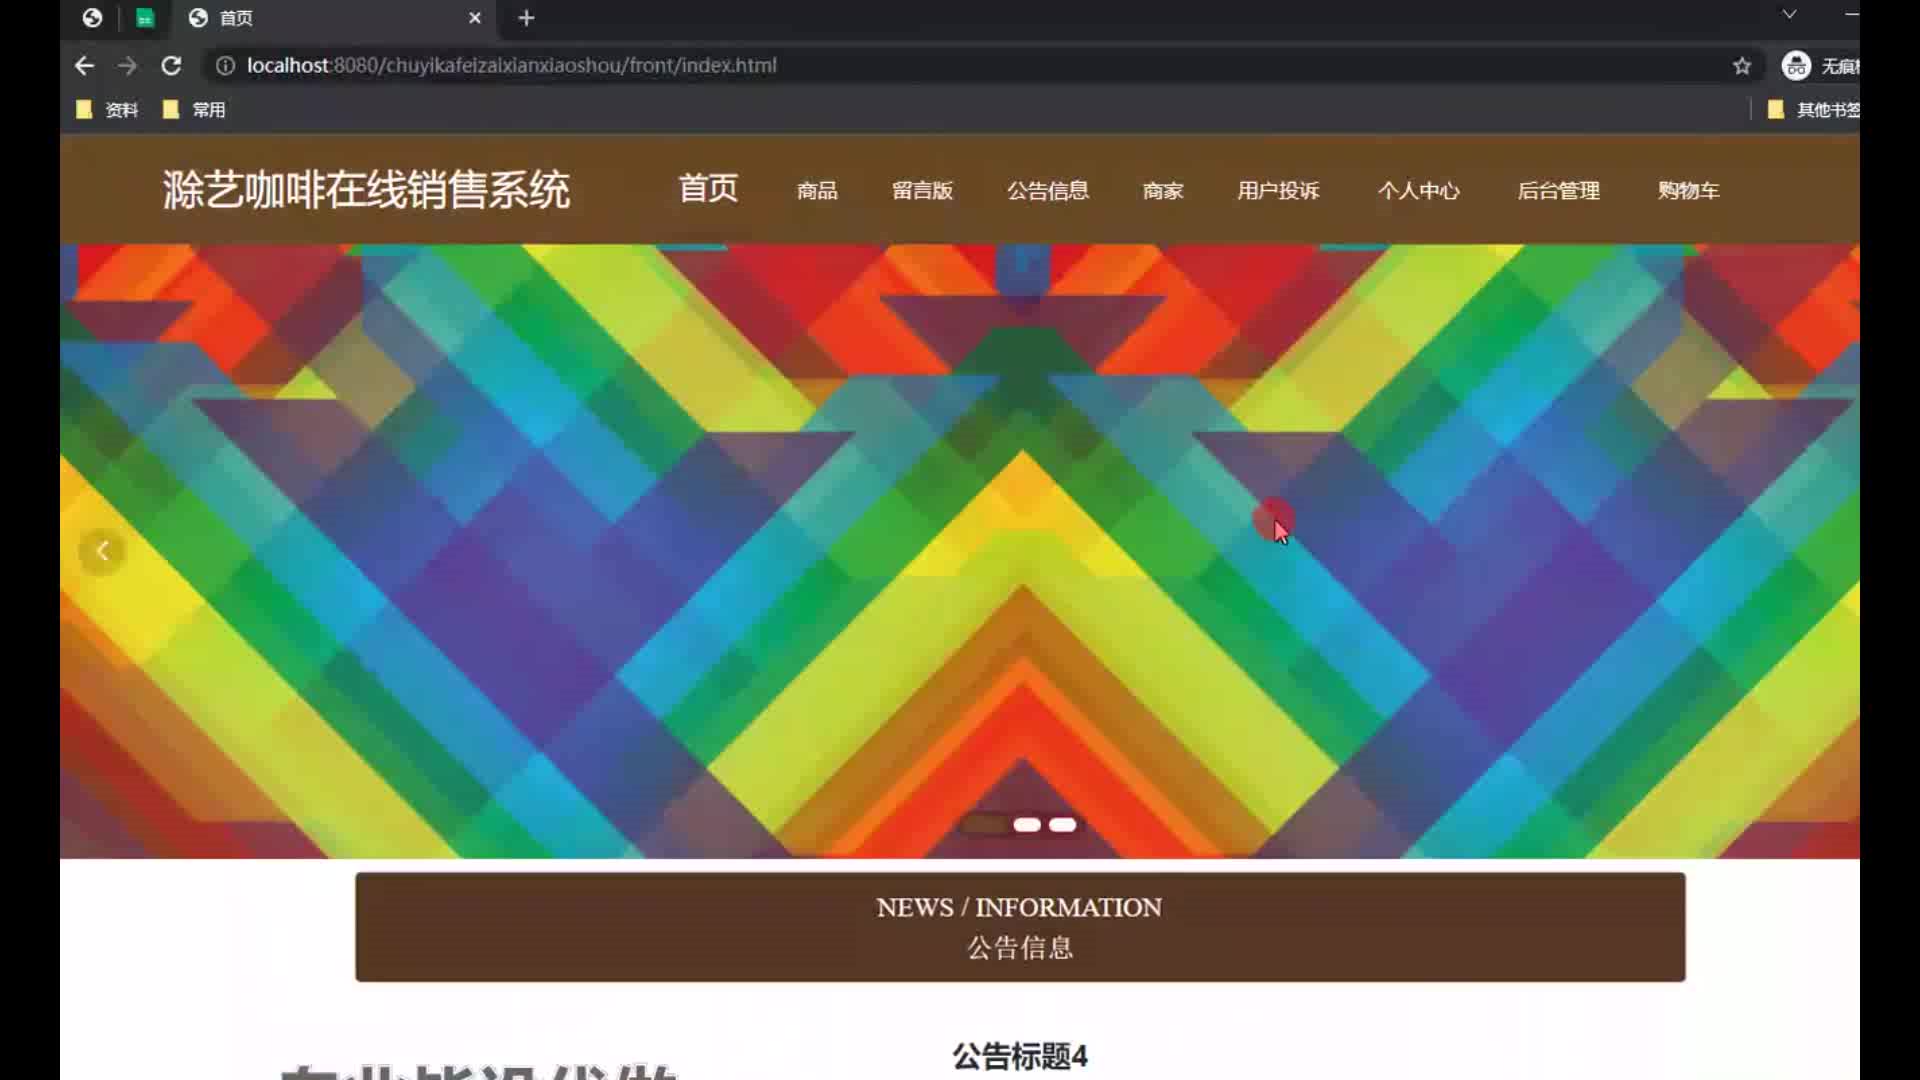1920x1080 pixels.
Task: Open 购物车 in the navigation bar
Action: click(1688, 190)
